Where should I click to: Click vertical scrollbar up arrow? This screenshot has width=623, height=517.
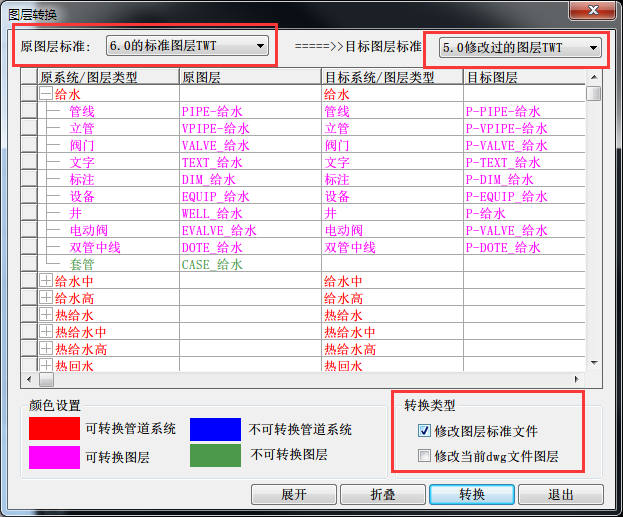[594, 77]
